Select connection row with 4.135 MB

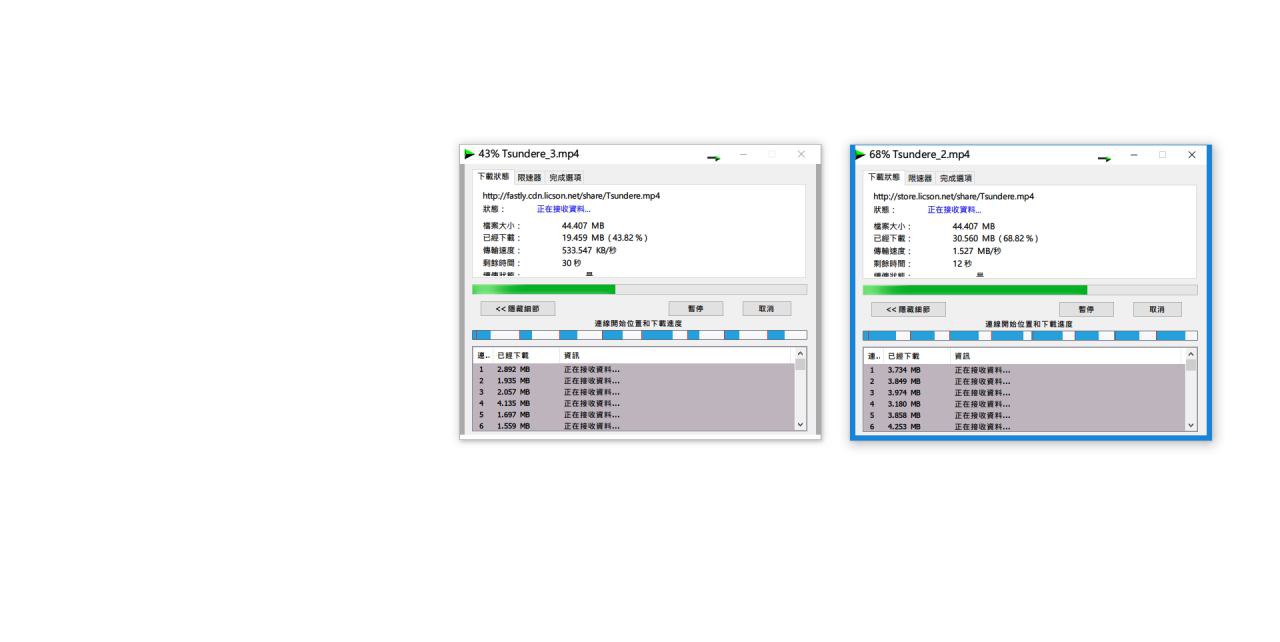click(633, 403)
